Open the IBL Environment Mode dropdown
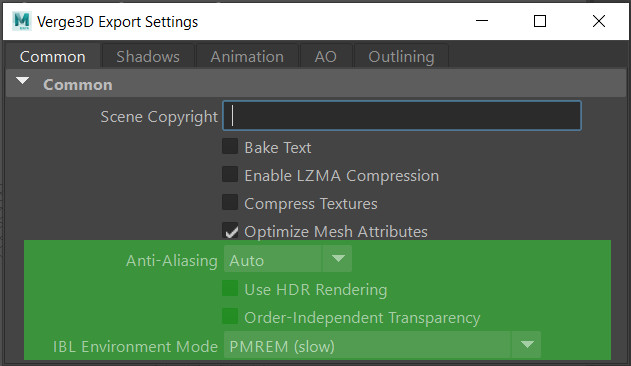The image size is (631, 366). pyautogui.click(x=382, y=345)
